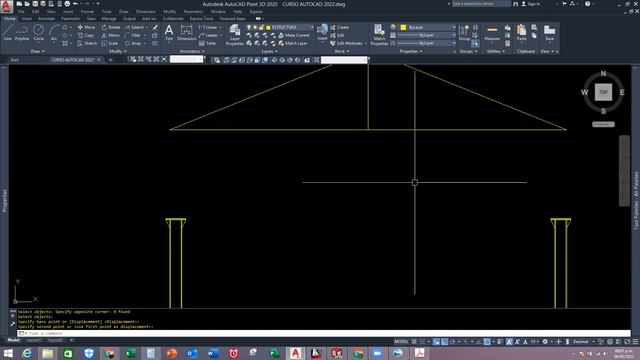Open Decimal units dropdown
Viewport: 640px width, 360px height.
coord(584,342)
